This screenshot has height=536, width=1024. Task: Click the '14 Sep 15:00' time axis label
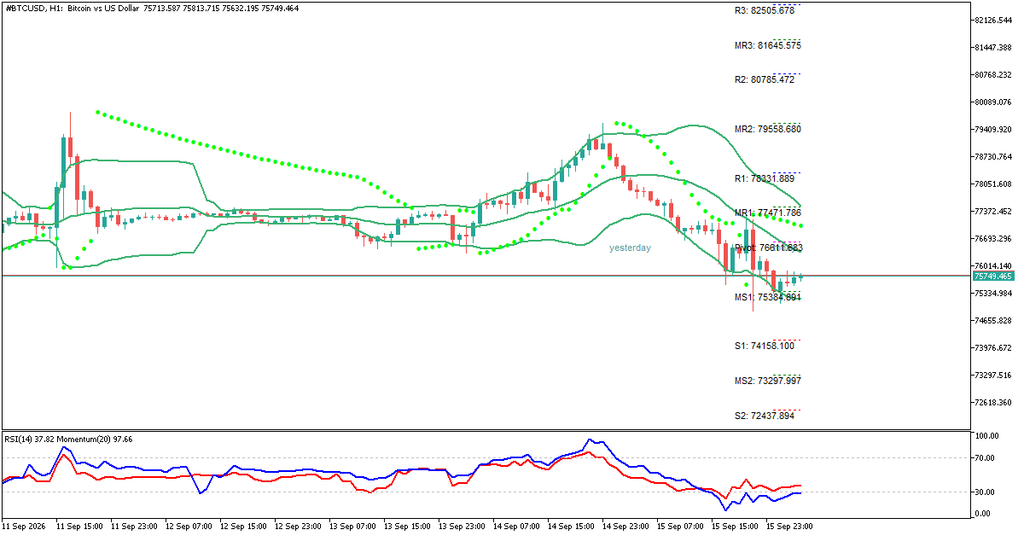coord(572,526)
